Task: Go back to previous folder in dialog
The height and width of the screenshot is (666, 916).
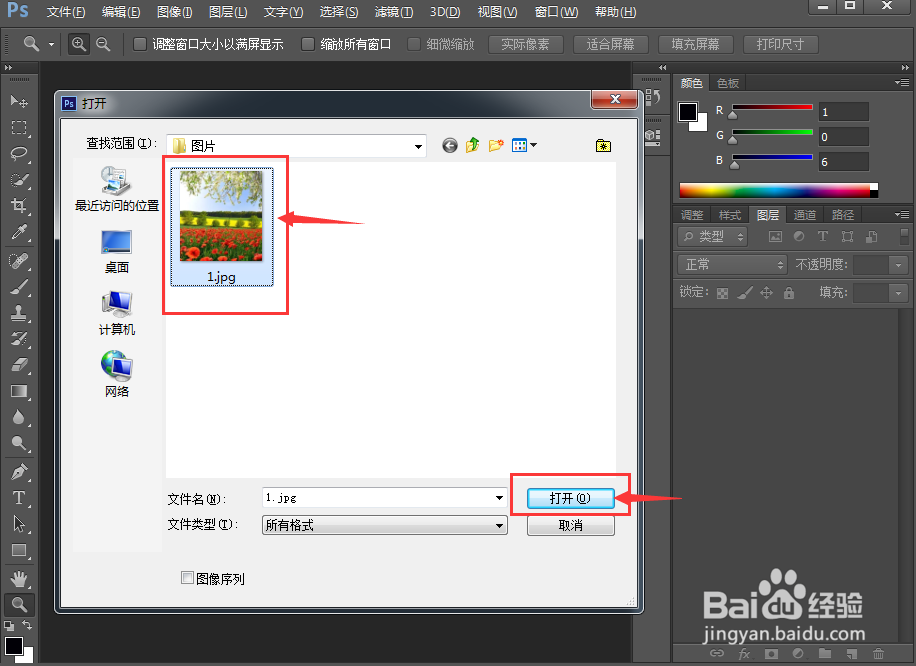Action: [x=449, y=145]
